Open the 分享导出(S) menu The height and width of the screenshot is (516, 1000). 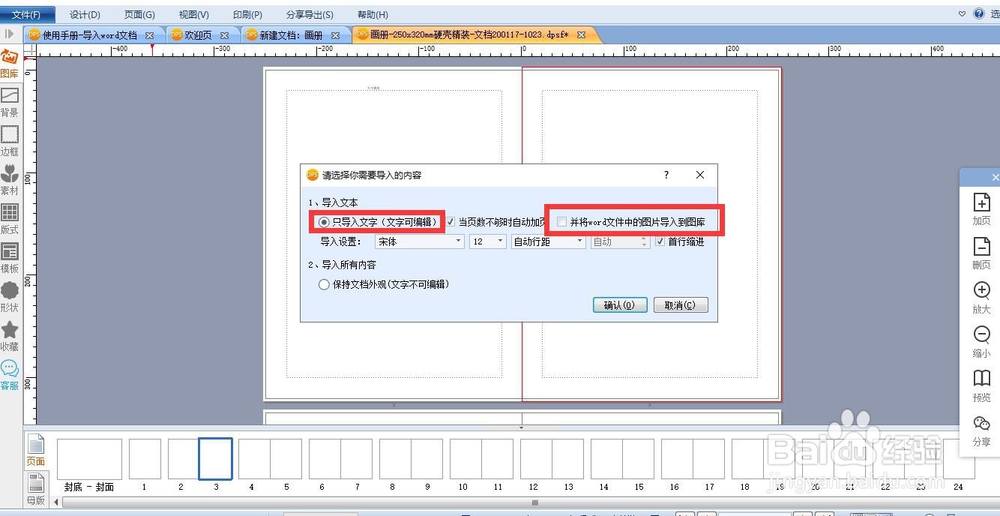pos(310,15)
